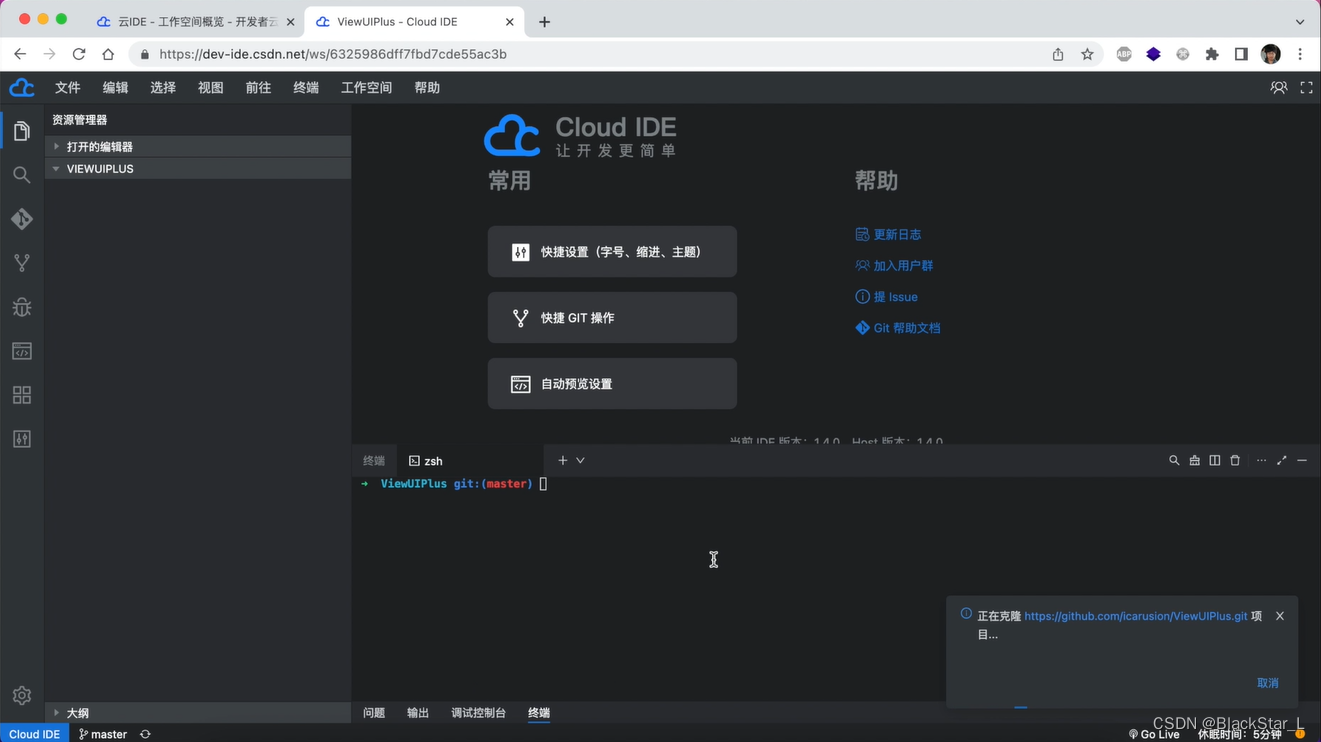Image resolution: width=1321 pixels, height=742 pixels.
Task: Open the 前往 menu
Action: pyautogui.click(x=258, y=88)
